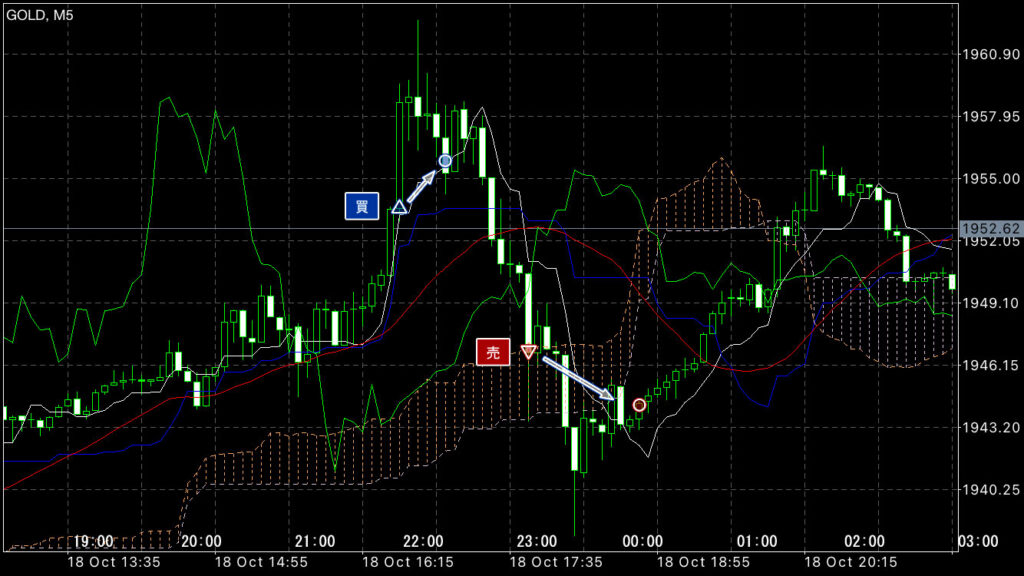Click the GOLD, M5 chart title
This screenshot has width=1024, height=576.
[x=40, y=15]
